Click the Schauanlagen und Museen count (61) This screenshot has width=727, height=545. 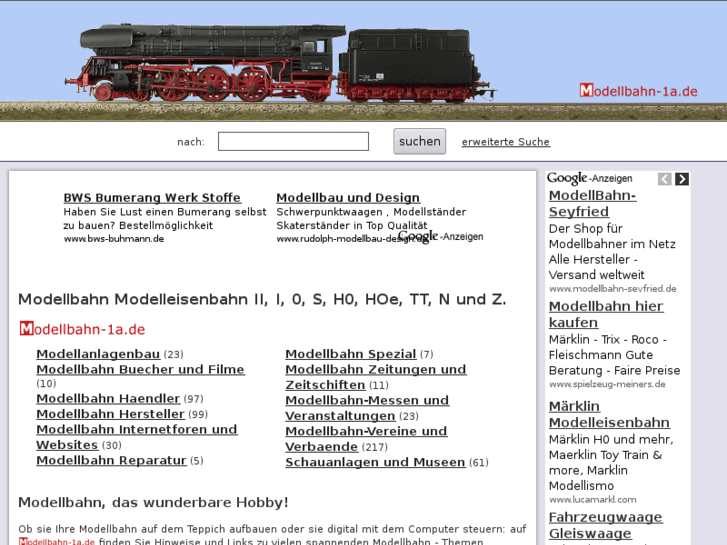coord(479,462)
